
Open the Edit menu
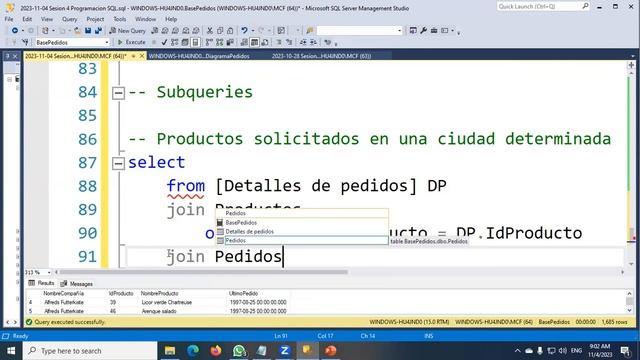coord(27,19)
